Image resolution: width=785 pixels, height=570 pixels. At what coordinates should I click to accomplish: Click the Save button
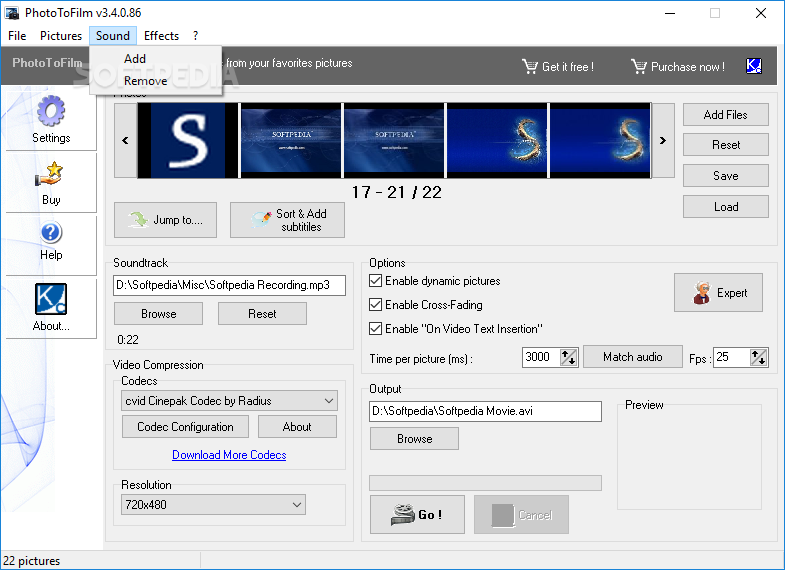[725, 176]
